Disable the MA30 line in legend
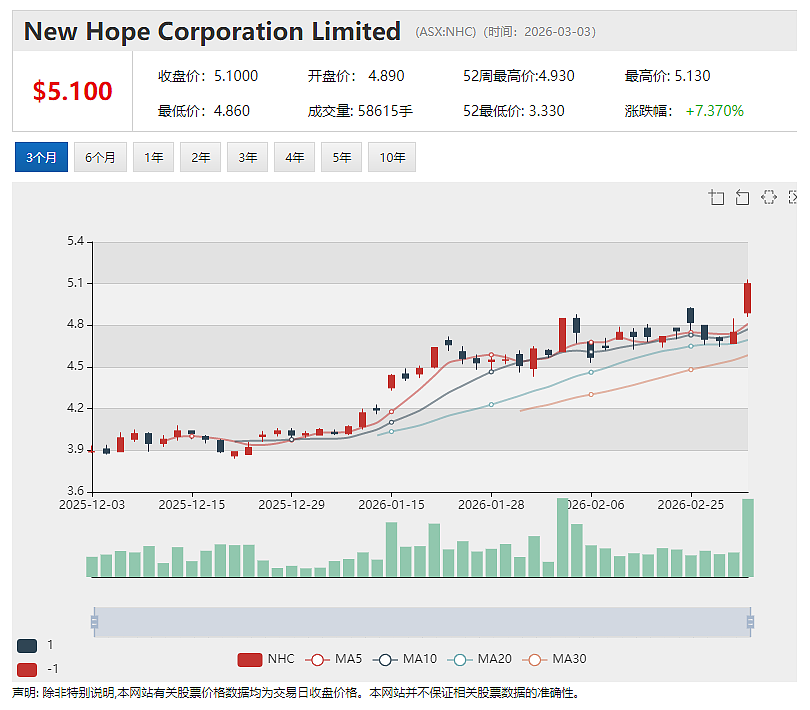This screenshot has height=710, width=810. [554, 659]
